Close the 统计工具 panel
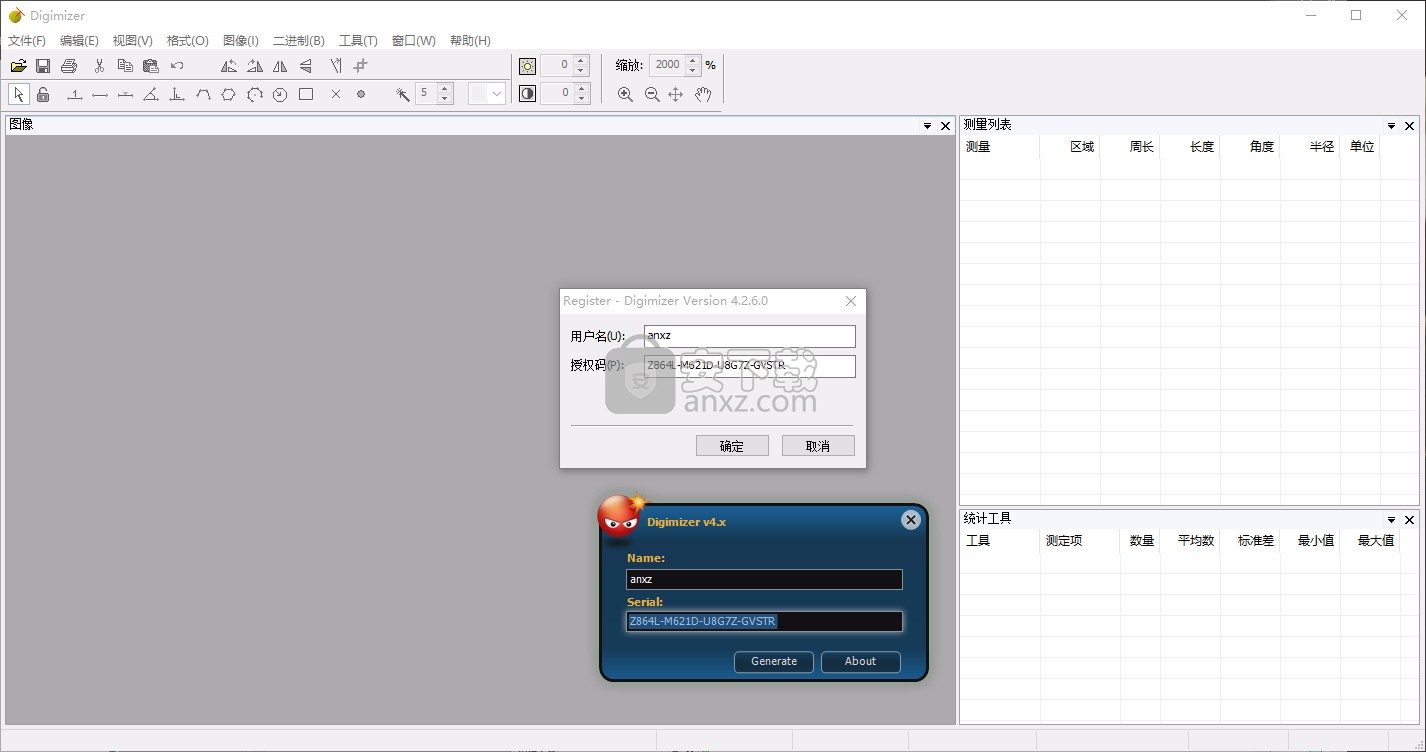 point(1409,520)
